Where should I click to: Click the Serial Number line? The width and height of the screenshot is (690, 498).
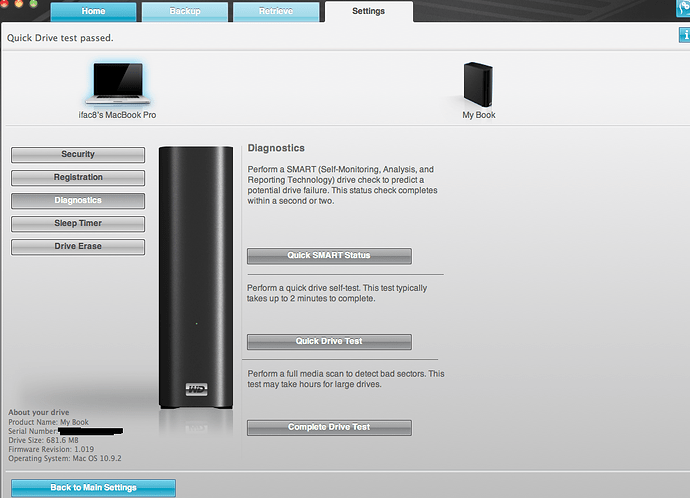[x=66, y=431]
